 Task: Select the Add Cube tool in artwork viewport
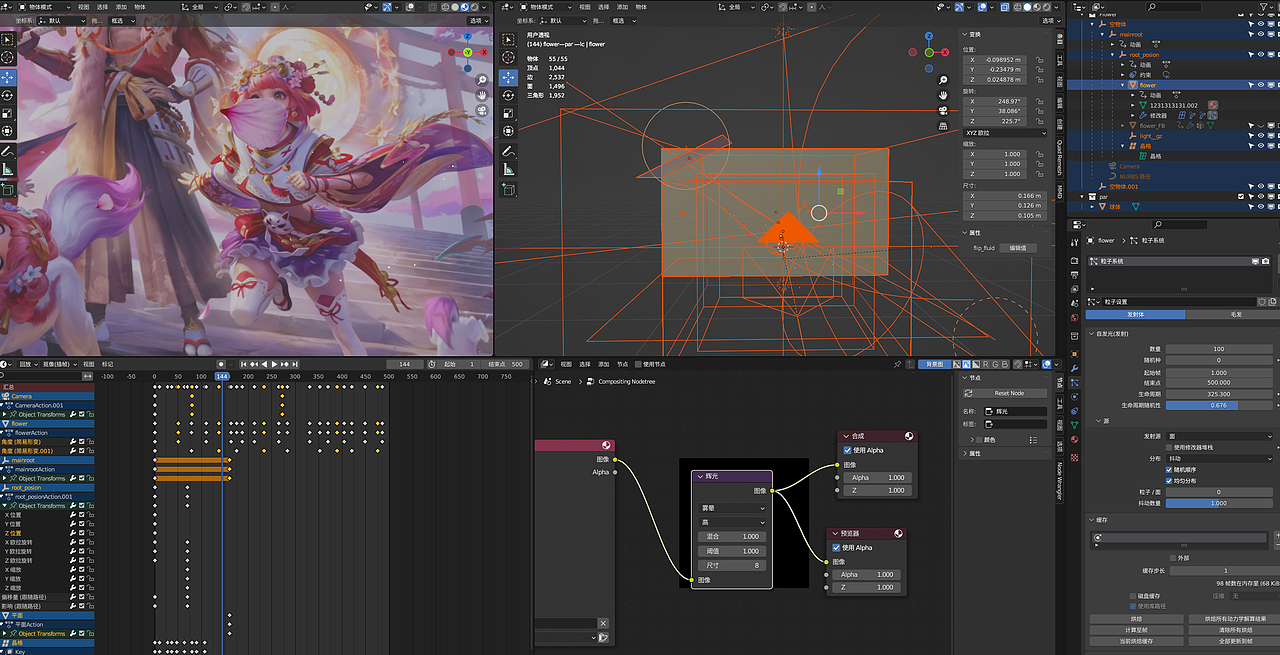point(8,189)
